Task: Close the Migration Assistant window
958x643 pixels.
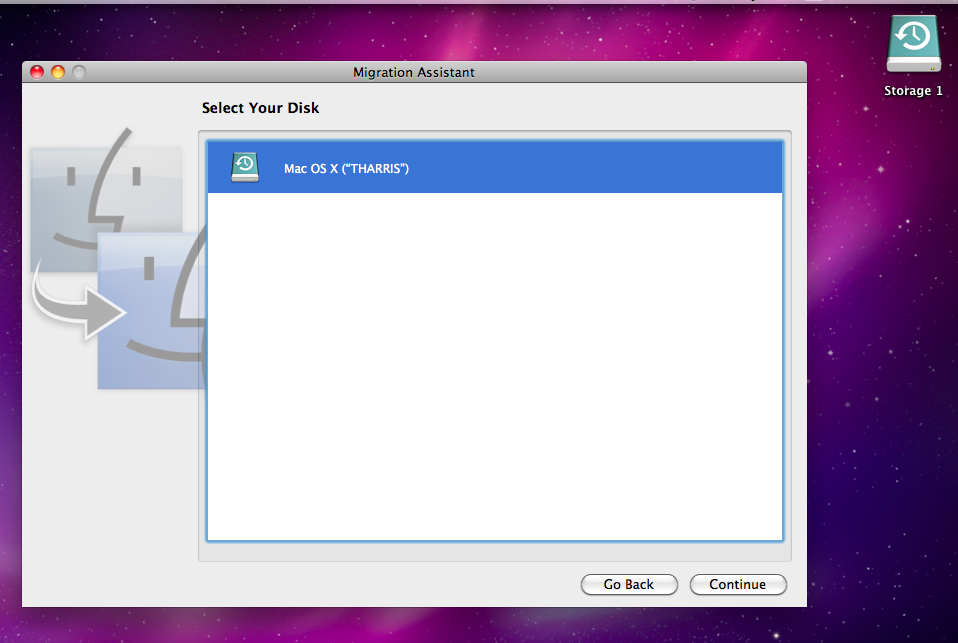Action: tap(37, 72)
